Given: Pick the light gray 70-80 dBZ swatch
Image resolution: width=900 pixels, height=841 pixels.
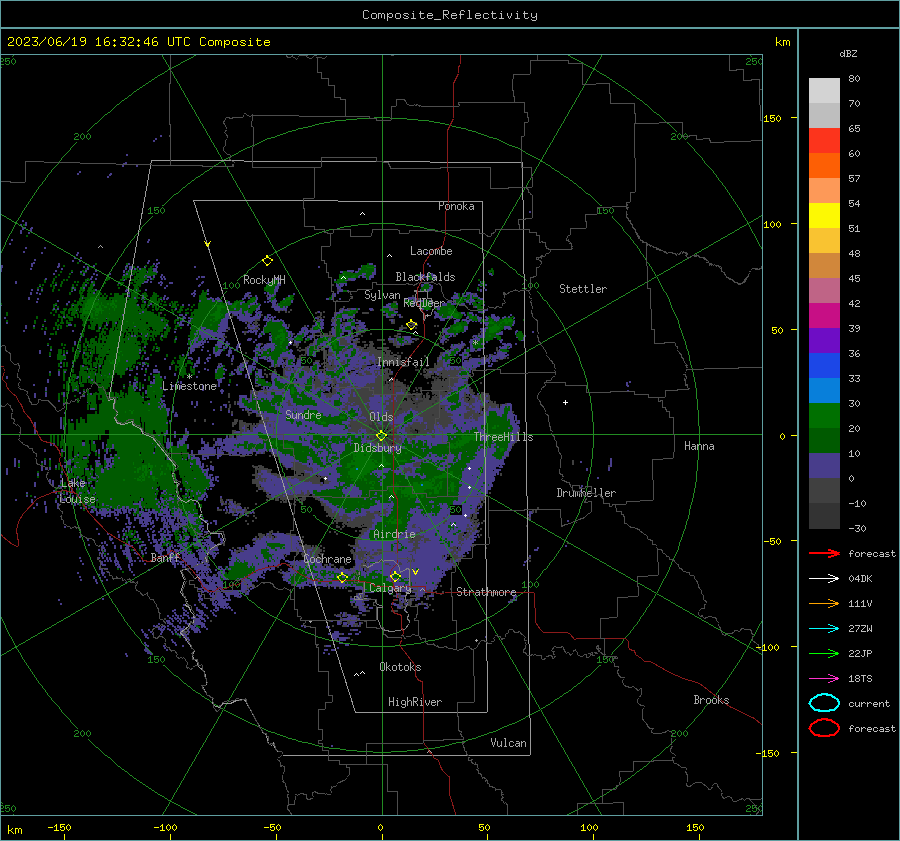Looking at the screenshot, I should (x=824, y=91).
